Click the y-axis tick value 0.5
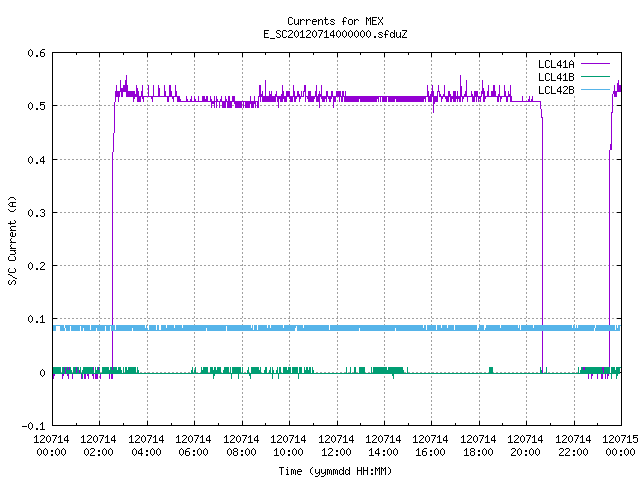The width and height of the screenshot is (640, 480). [36, 106]
